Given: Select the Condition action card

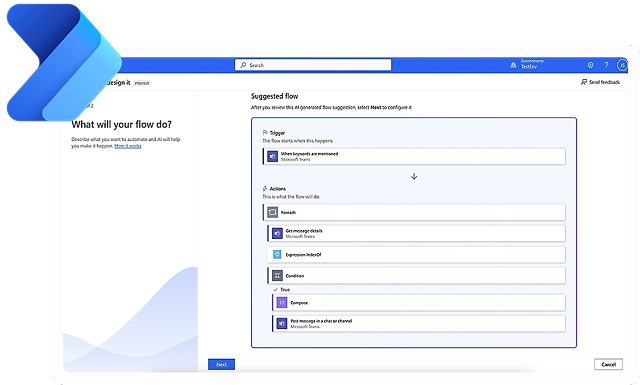Looking at the screenshot, I should click(x=416, y=276).
